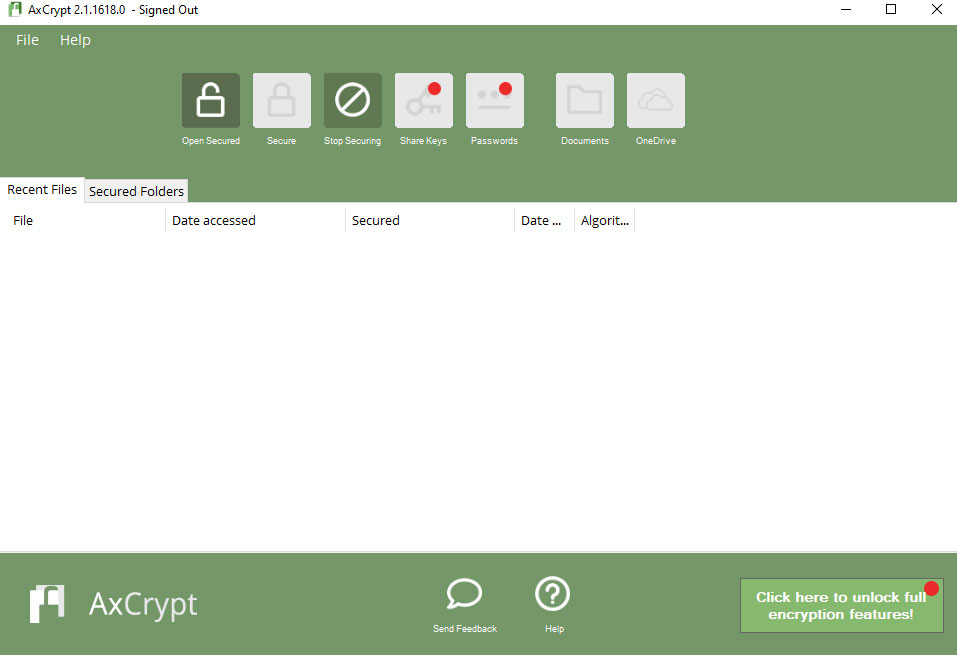The width and height of the screenshot is (957, 655).
Task: Click the Open Secured unlocked padlock icon
Action: click(x=211, y=101)
